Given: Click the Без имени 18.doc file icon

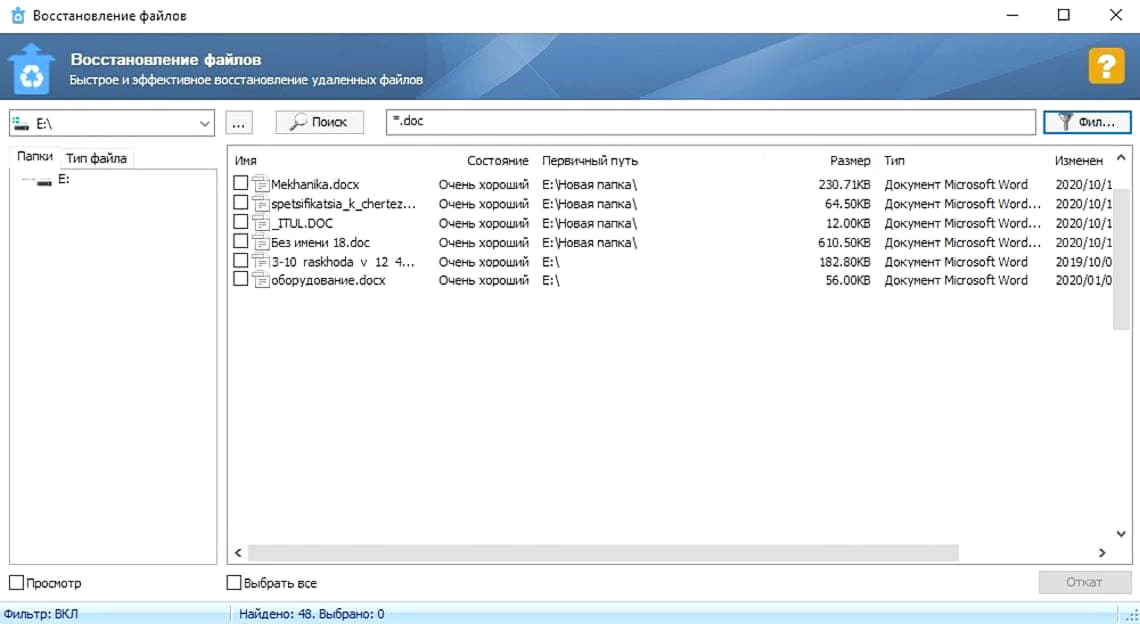Looking at the screenshot, I should coord(261,242).
